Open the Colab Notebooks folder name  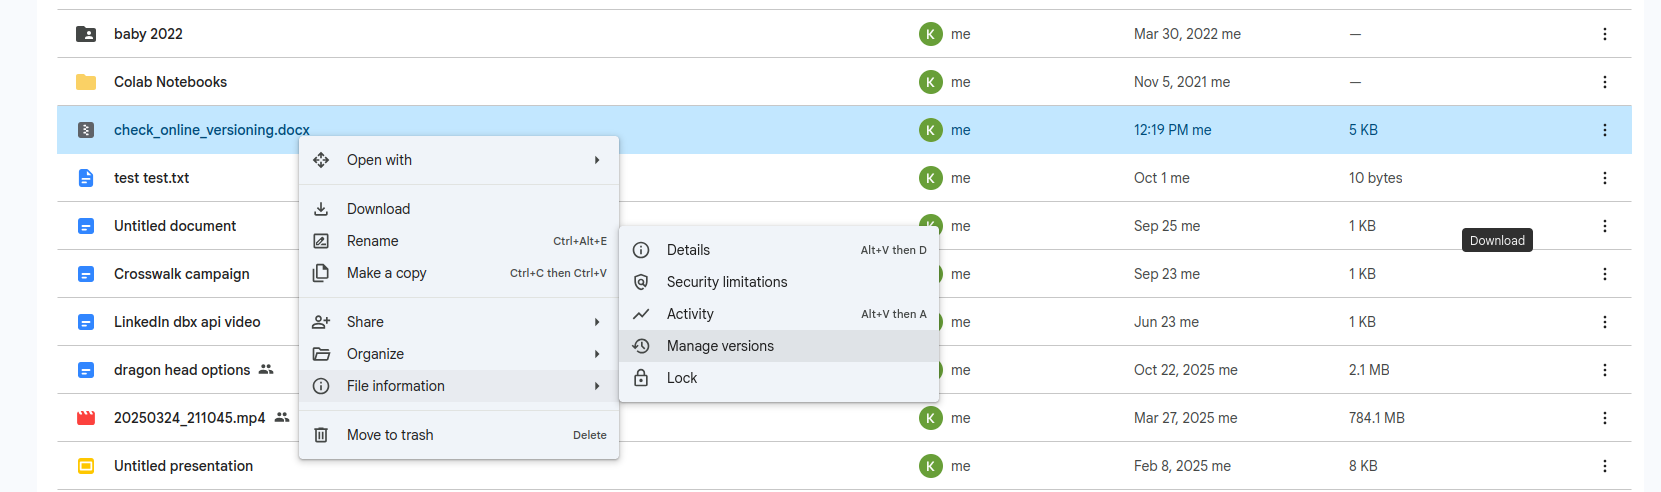click(x=170, y=82)
